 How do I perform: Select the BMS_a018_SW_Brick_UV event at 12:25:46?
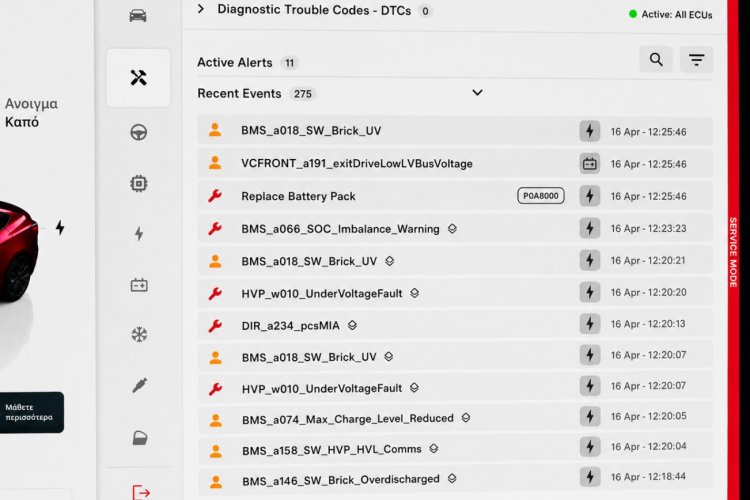coord(455,131)
